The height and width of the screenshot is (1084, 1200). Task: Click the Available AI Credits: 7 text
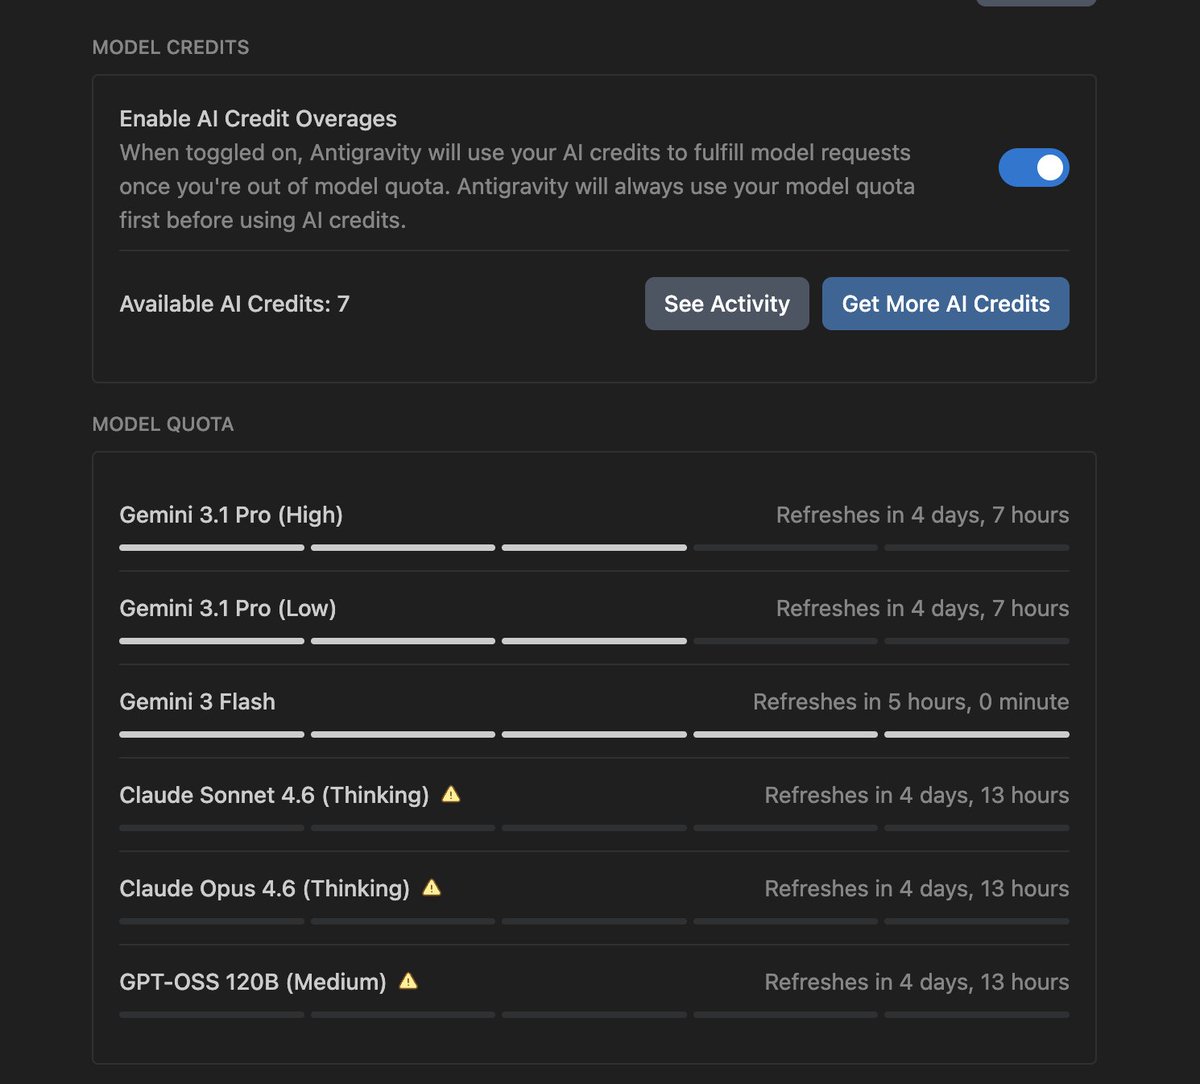[235, 304]
